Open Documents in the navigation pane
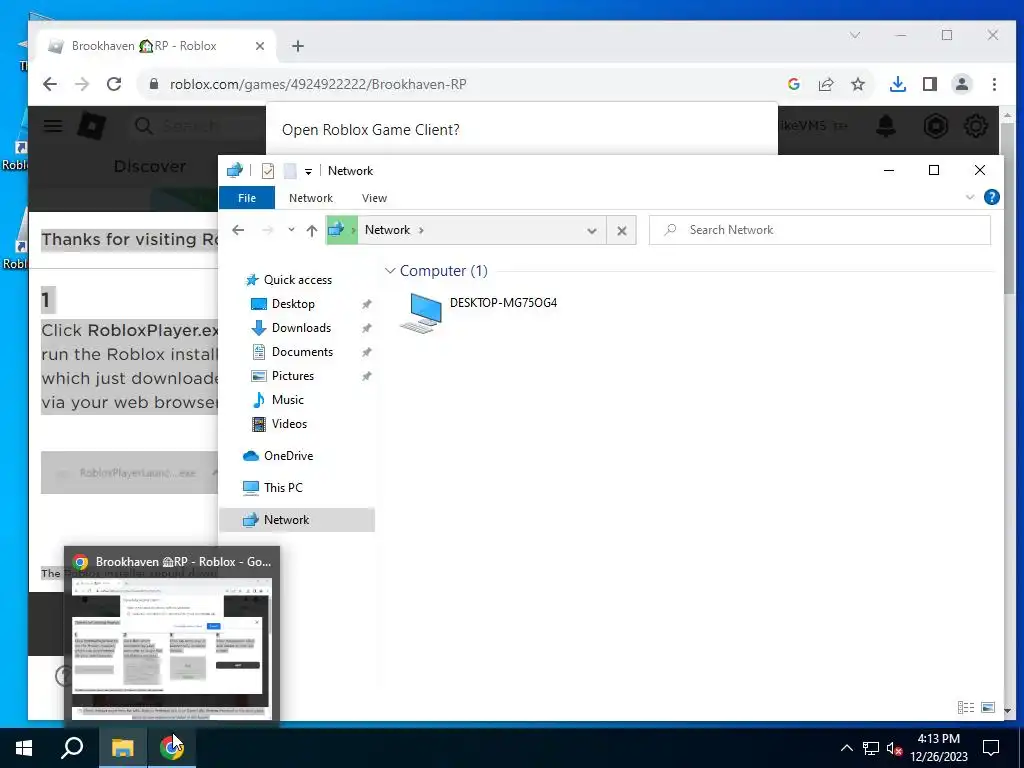 (302, 352)
